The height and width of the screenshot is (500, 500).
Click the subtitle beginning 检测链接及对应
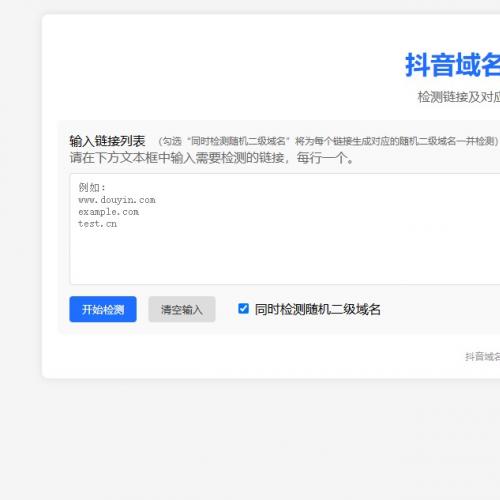coord(459,97)
